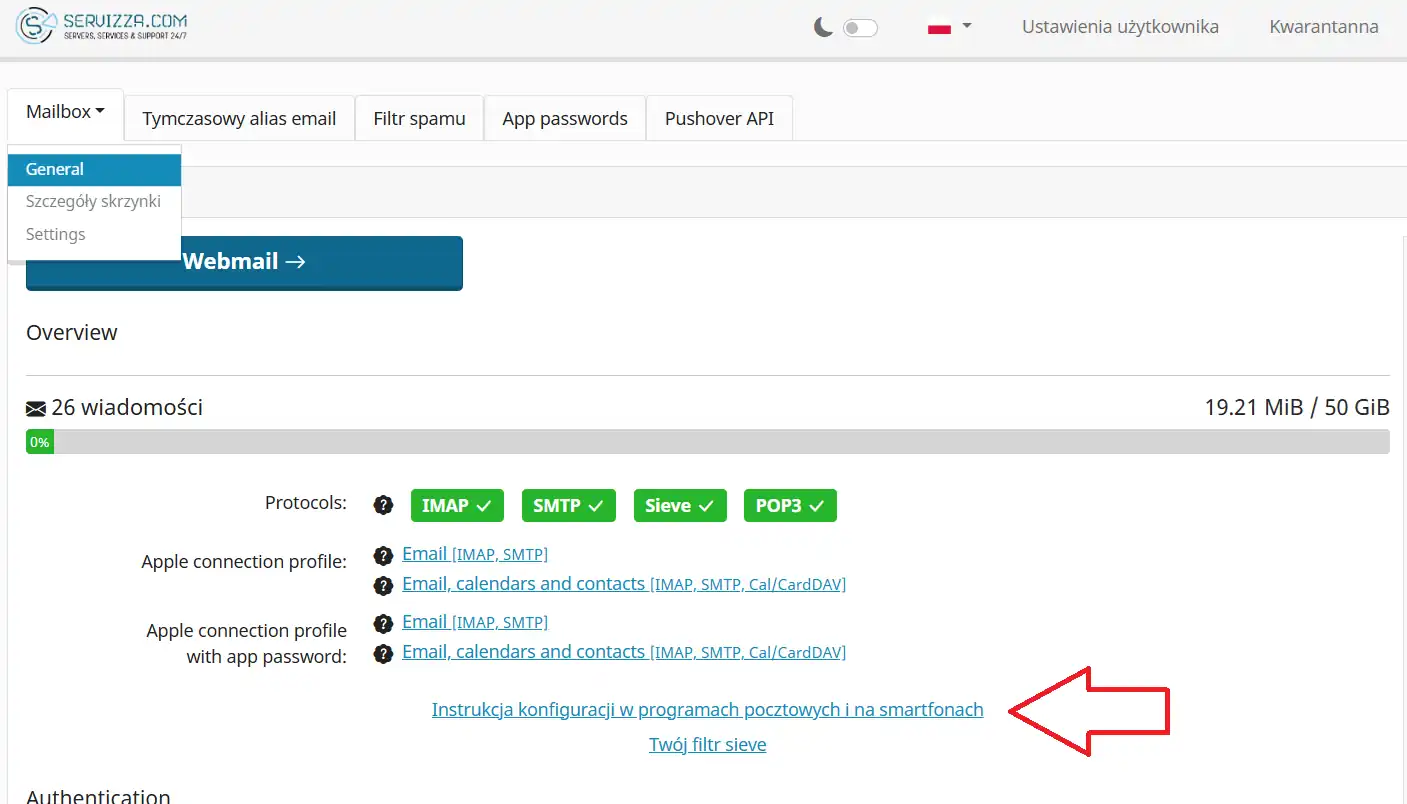The image size is (1407, 804).
Task: Open Instrukcja konfiguracji w programach pocztowych link
Action: click(x=708, y=710)
